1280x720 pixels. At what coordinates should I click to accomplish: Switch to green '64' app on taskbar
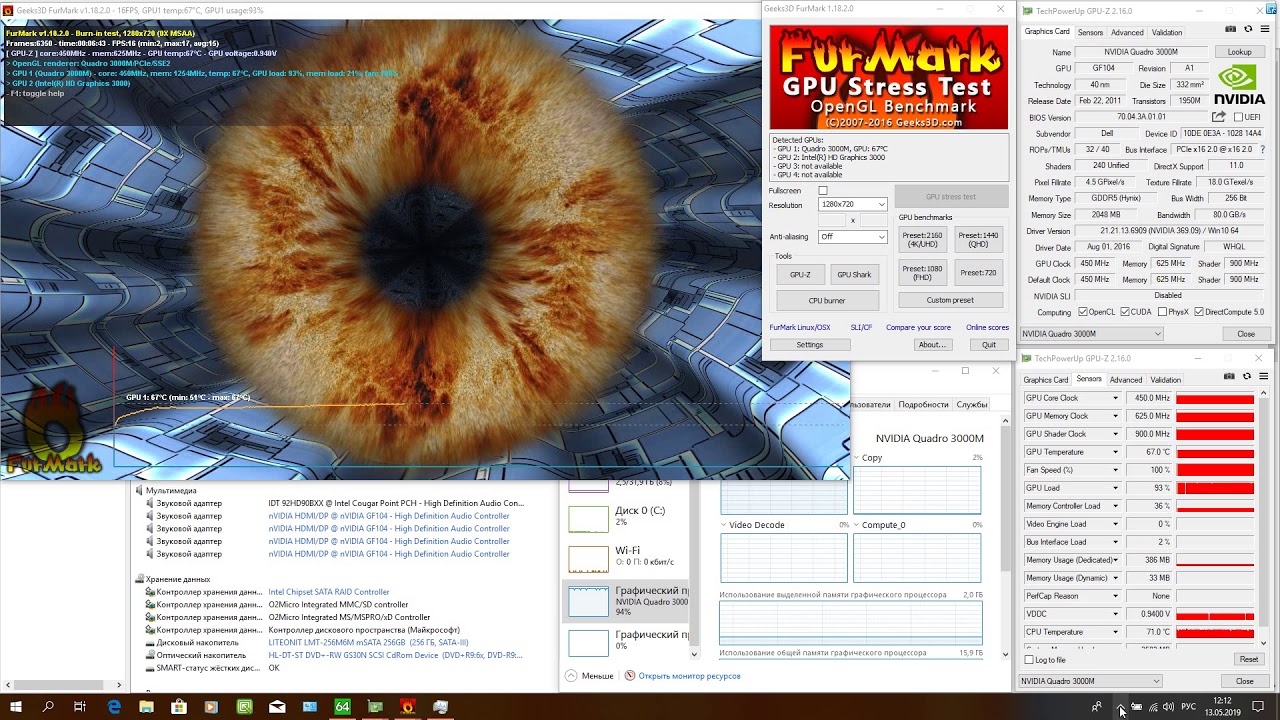pyautogui.click(x=342, y=707)
